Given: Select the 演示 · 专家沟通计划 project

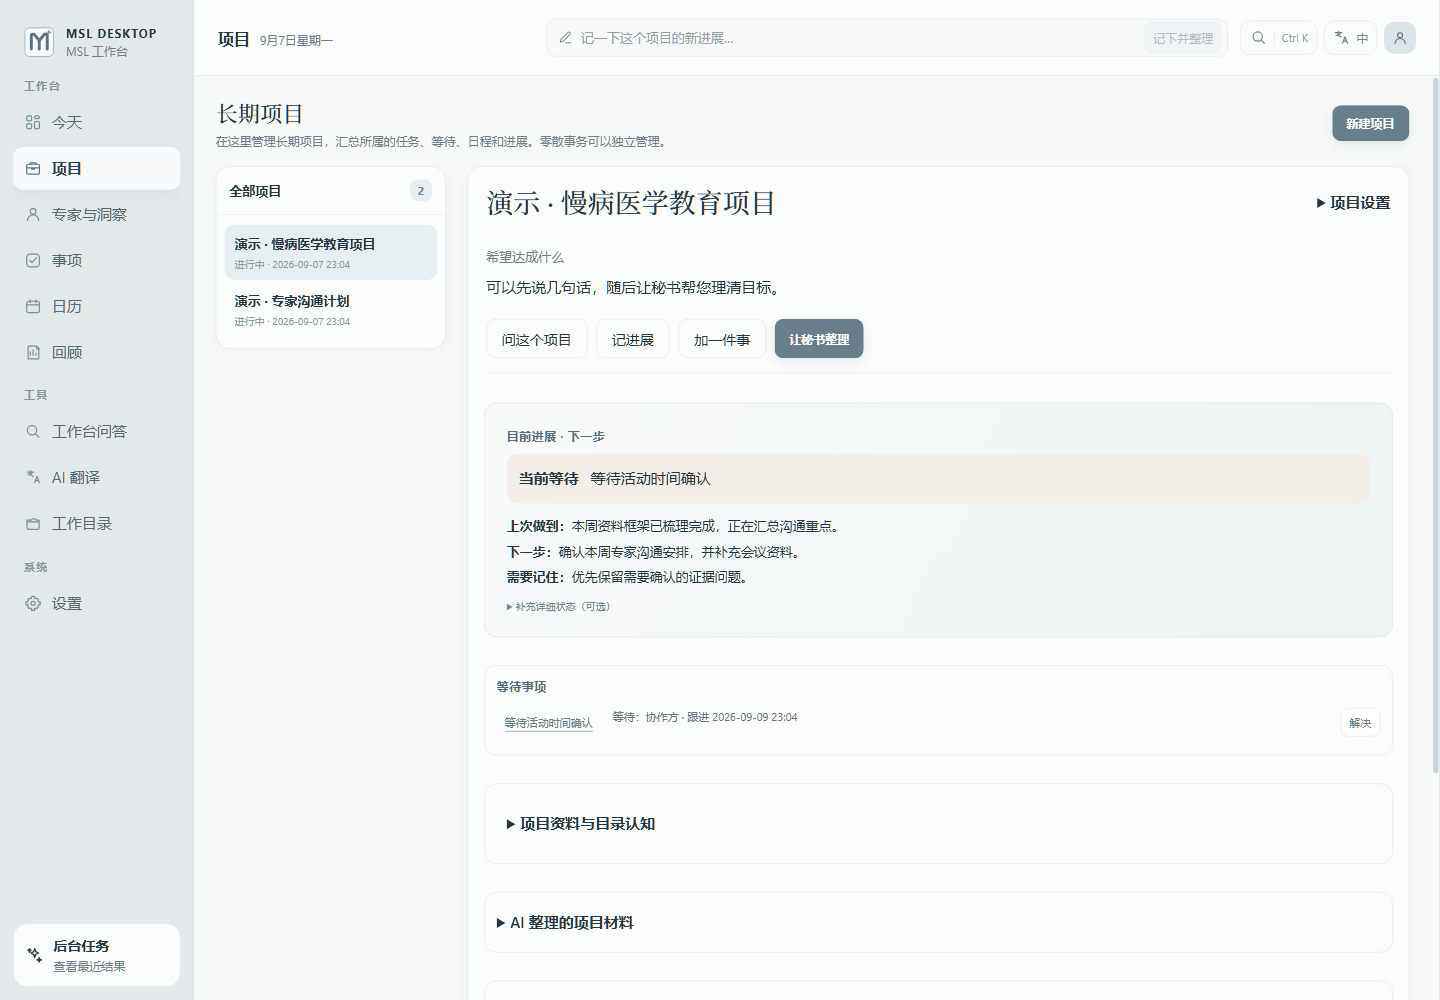Looking at the screenshot, I should click(x=331, y=309).
